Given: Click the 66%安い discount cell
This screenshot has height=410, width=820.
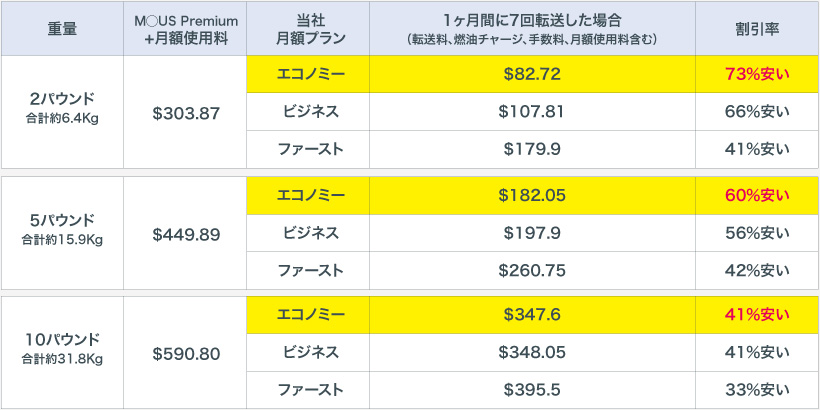Looking at the screenshot, I should [x=757, y=111].
